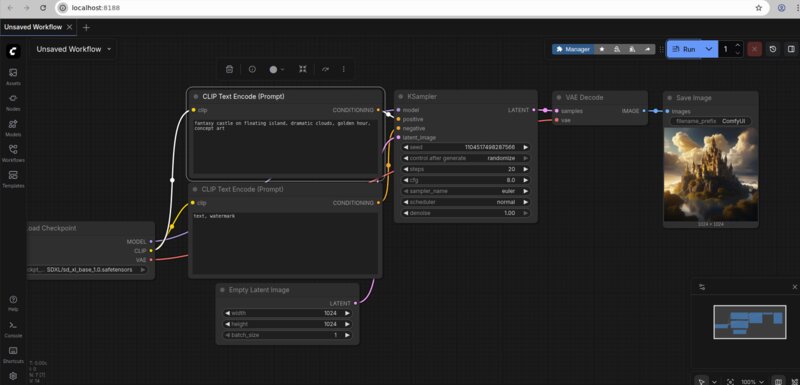
Task: Click the KSampler seed value field
Action: point(465,147)
